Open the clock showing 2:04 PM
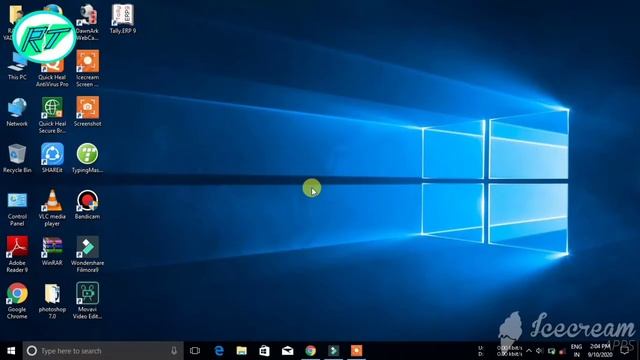Image resolution: width=640 pixels, height=360 pixels. click(x=600, y=351)
